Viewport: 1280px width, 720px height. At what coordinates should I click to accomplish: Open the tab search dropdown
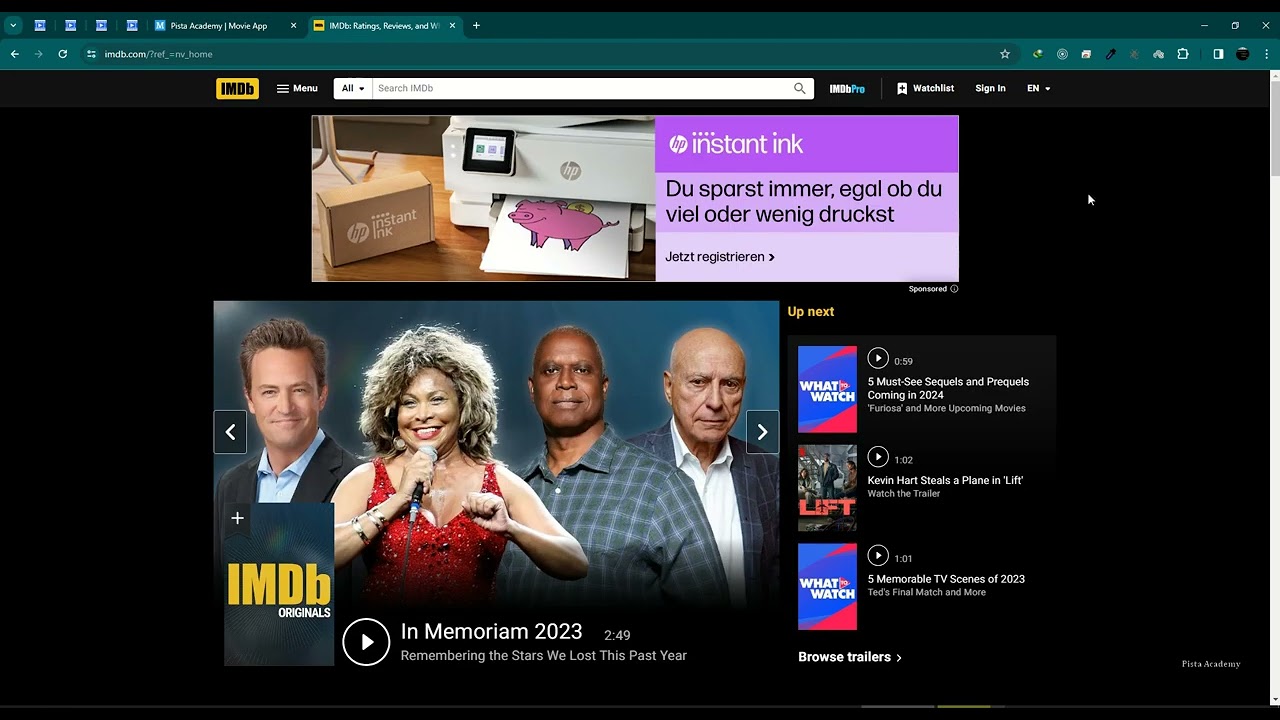[13, 26]
